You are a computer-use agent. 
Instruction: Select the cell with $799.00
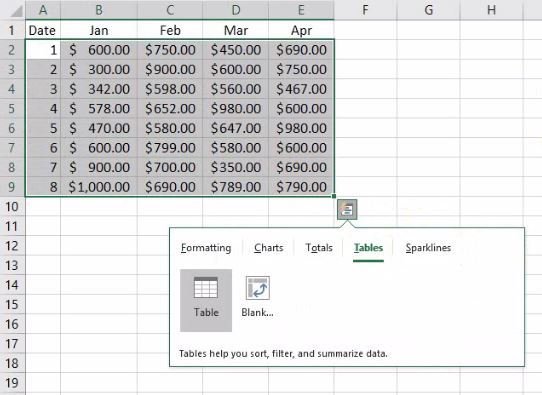(x=170, y=148)
